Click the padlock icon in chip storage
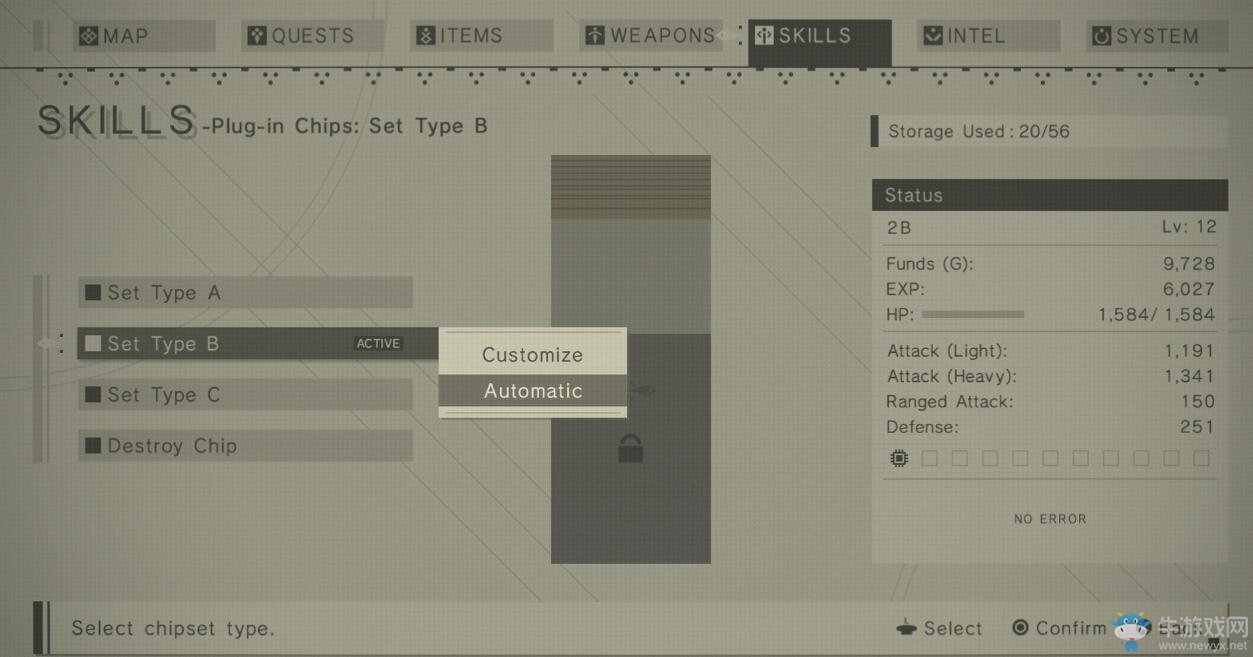Viewport: 1253px width, 657px height. tap(630, 448)
